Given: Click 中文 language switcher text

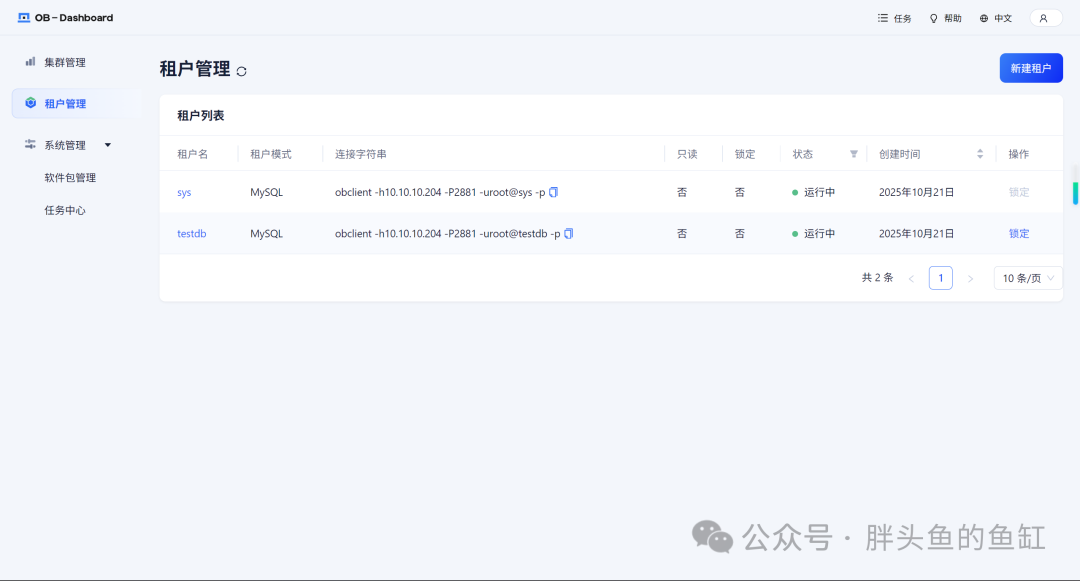Looking at the screenshot, I should click(1003, 19).
